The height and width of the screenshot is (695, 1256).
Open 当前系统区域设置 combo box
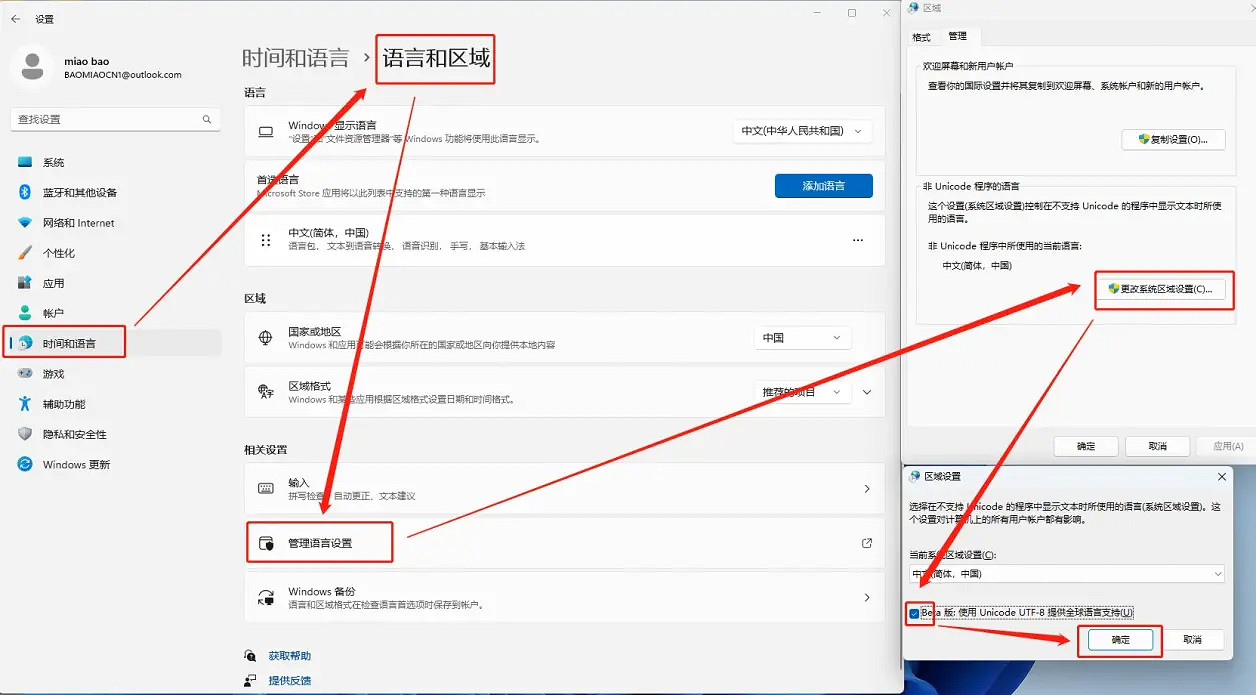pyautogui.click(x=1066, y=574)
